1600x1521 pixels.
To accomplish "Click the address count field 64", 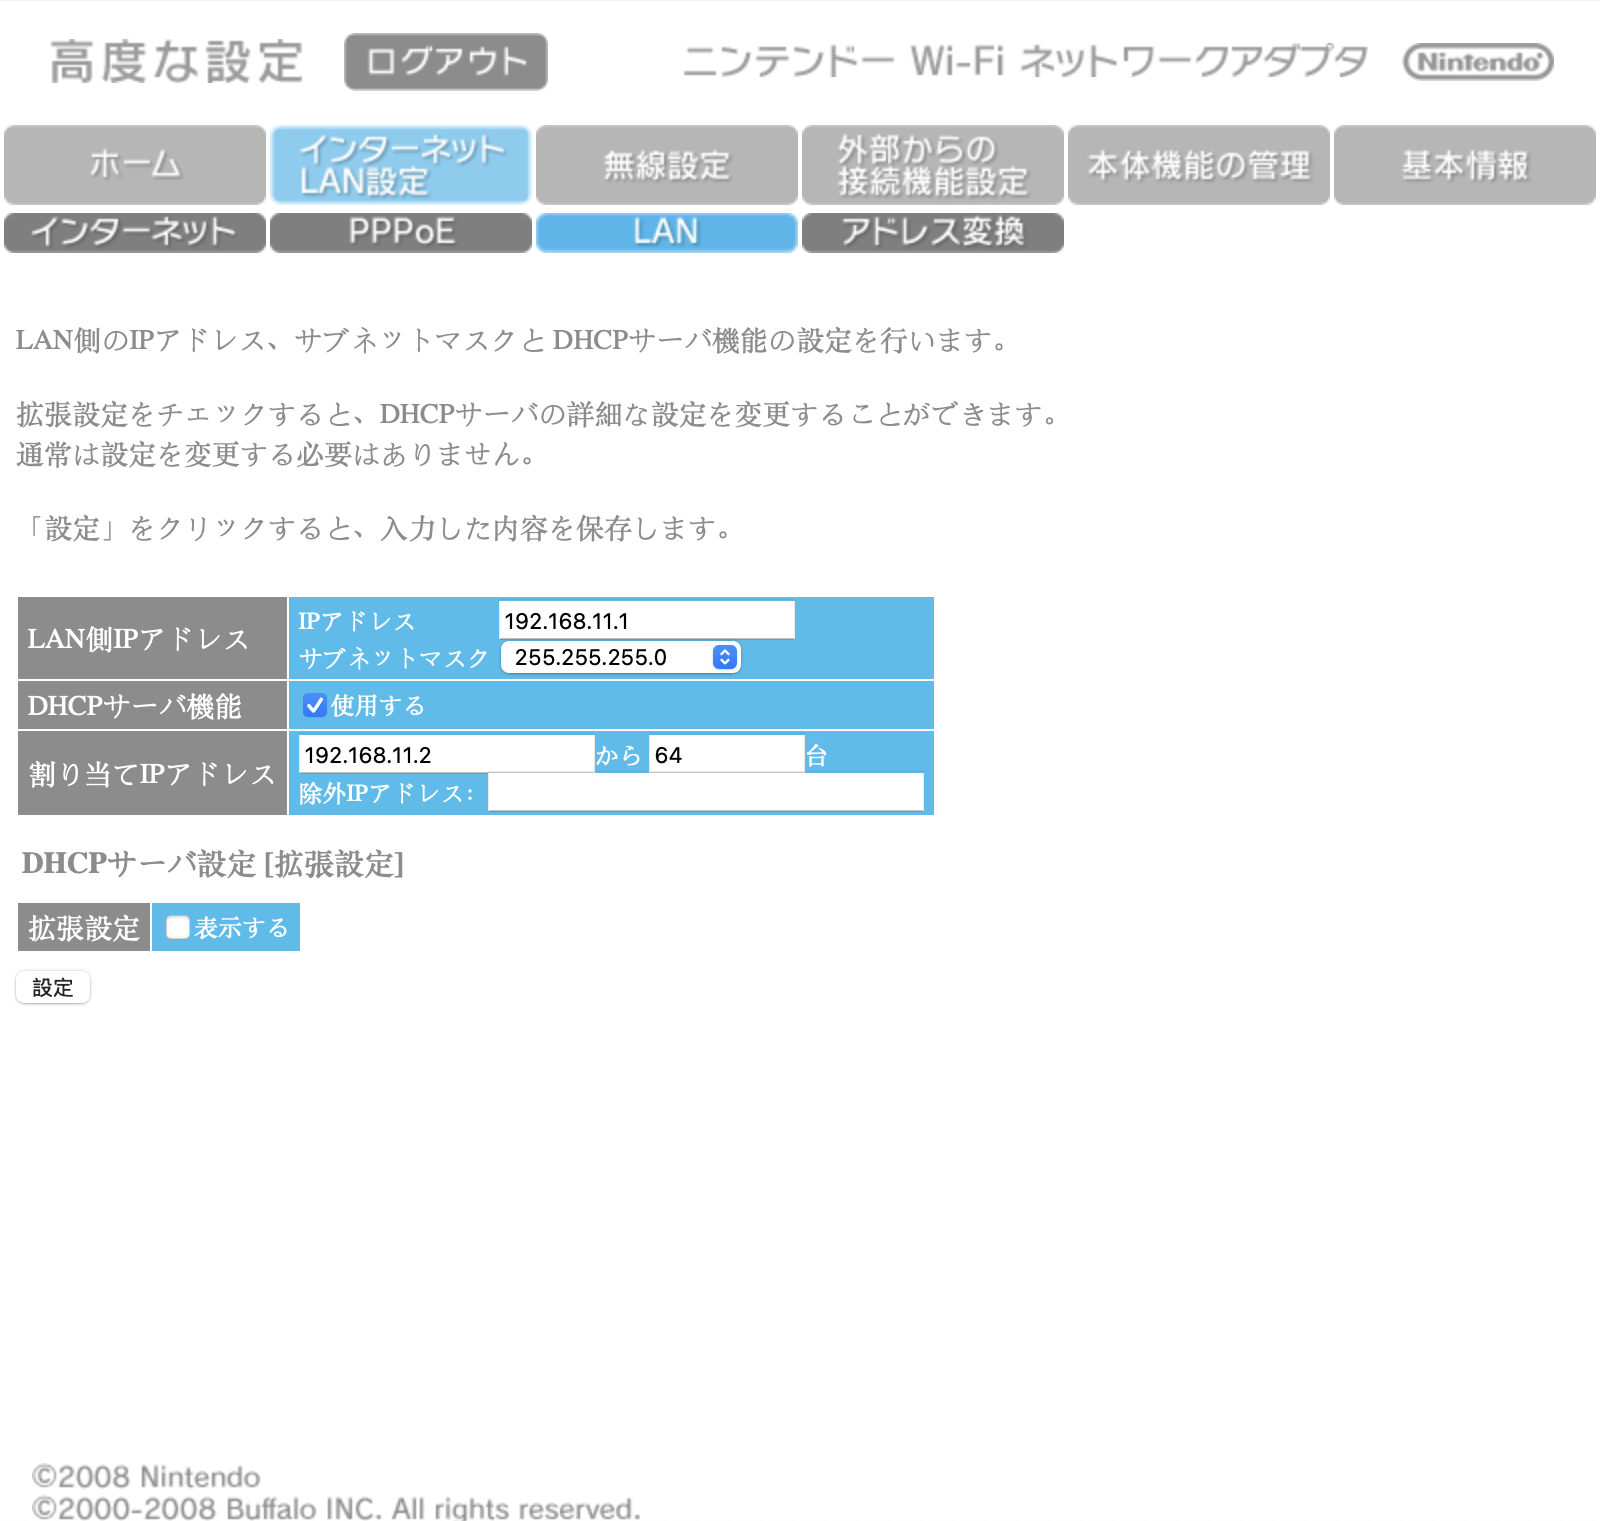I will (727, 754).
